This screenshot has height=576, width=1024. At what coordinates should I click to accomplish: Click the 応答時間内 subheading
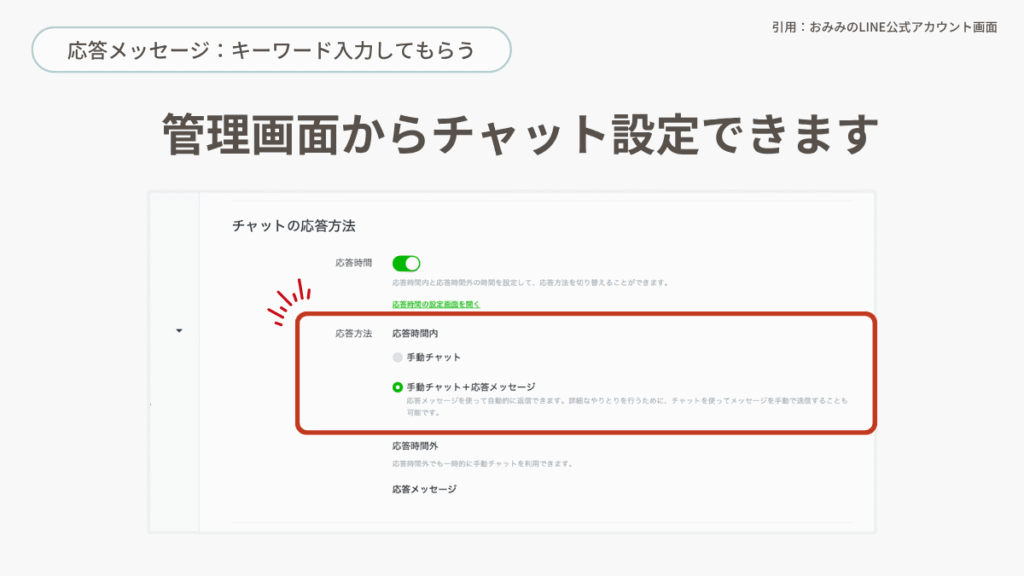pos(415,333)
